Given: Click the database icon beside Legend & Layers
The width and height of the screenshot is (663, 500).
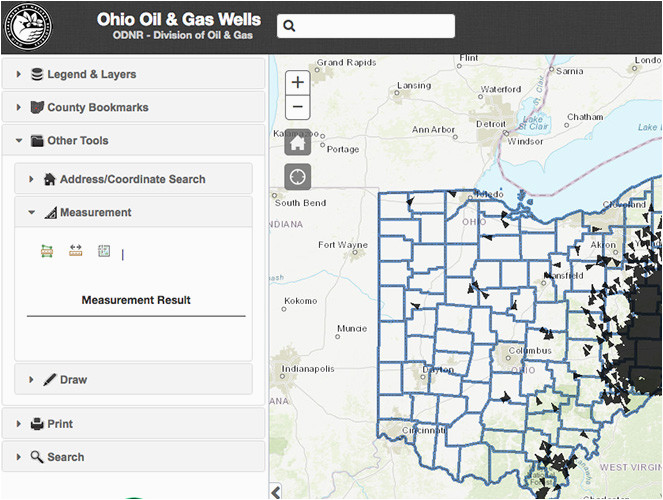Looking at the screenshot, I should click(37, 74).
